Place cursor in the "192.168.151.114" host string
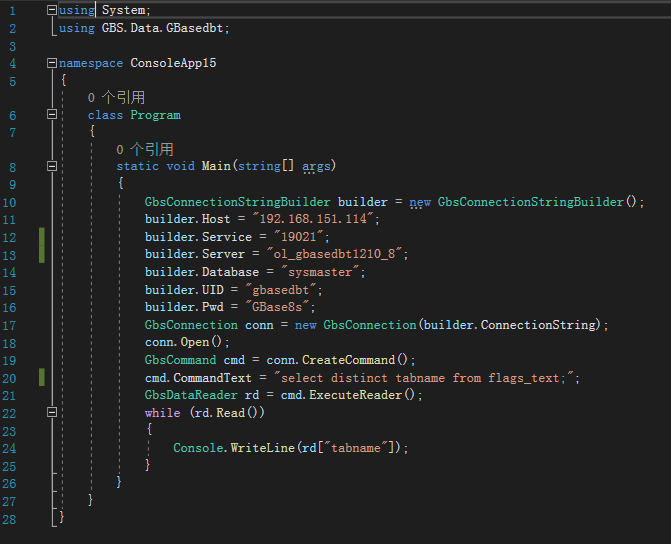The height and width of the screenshot is (544, 671). pos(316,219)
